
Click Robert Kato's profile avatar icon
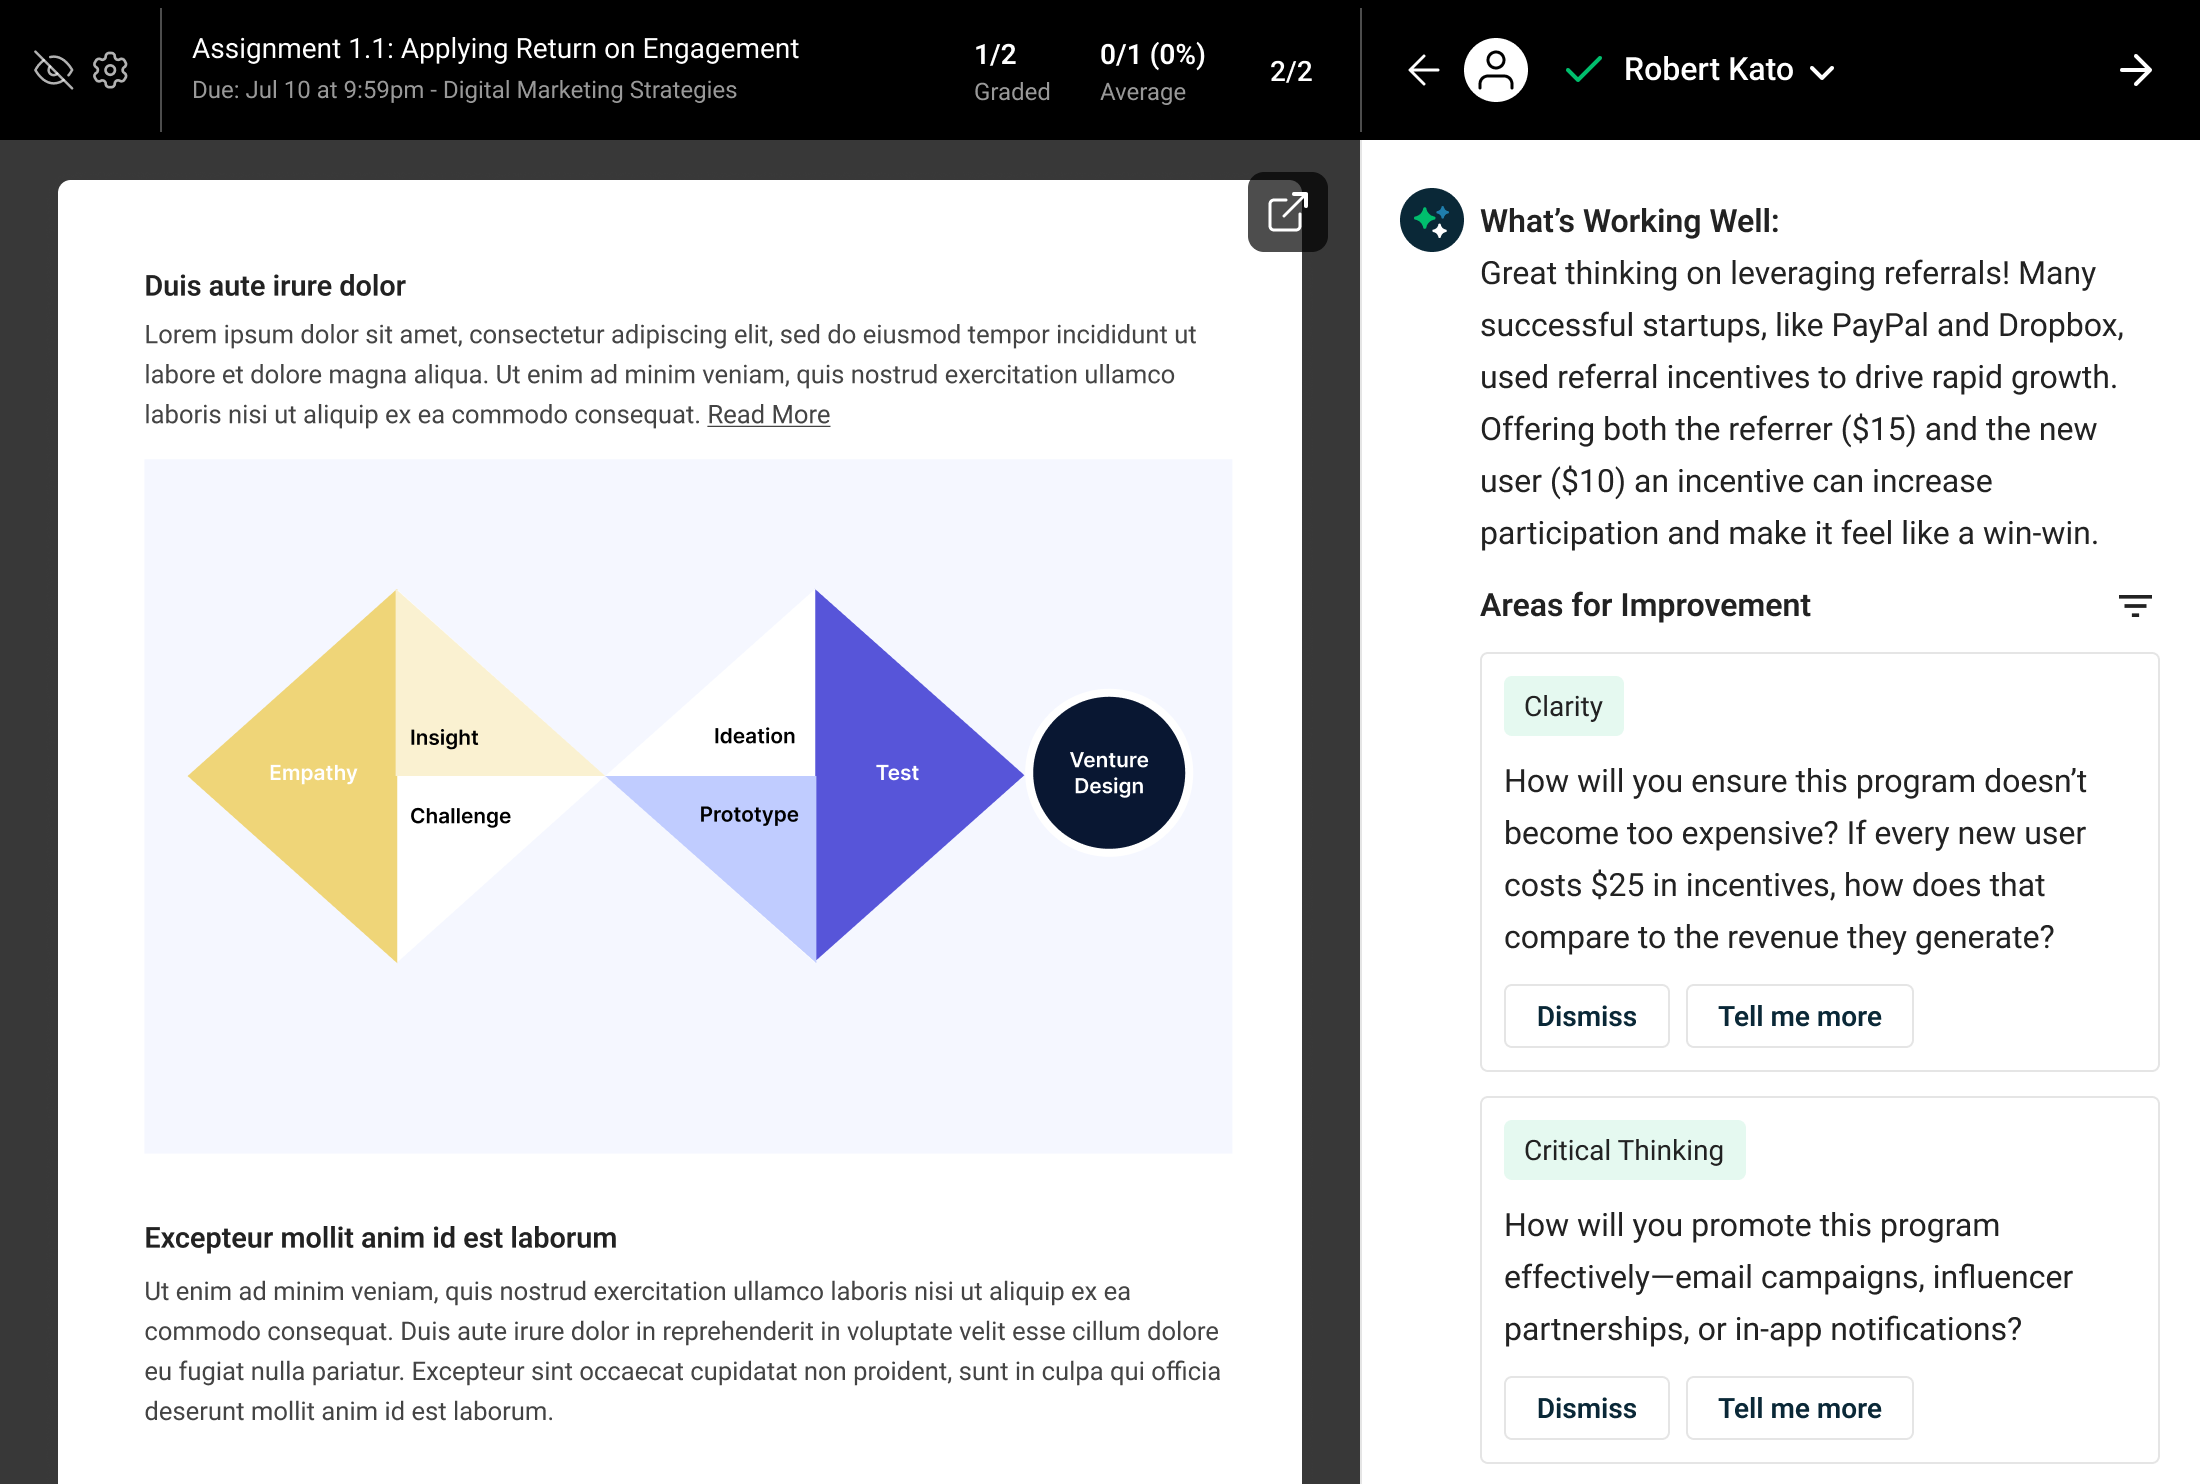(x=1495, y=70)
